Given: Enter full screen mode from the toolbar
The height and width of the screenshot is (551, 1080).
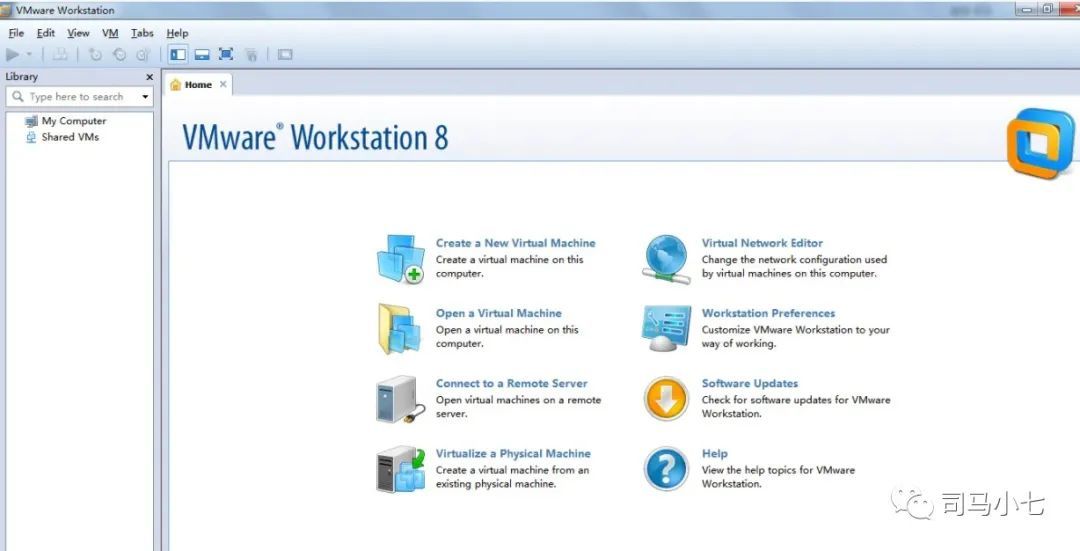Looking at the screenshot, I should tap(226, 54).
